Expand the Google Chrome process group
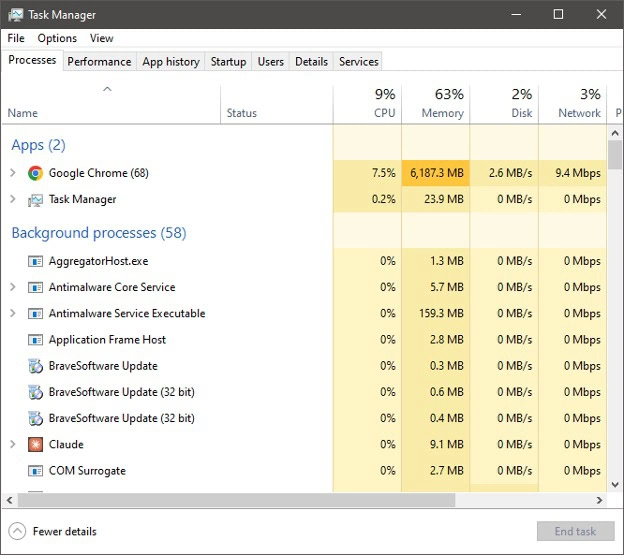This screenshot has height=556, width=624. 13,173
